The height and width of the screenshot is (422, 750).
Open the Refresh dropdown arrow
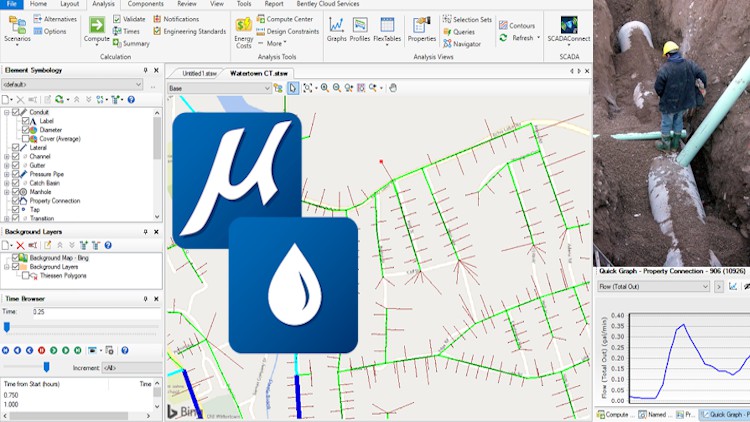point(539,37)
